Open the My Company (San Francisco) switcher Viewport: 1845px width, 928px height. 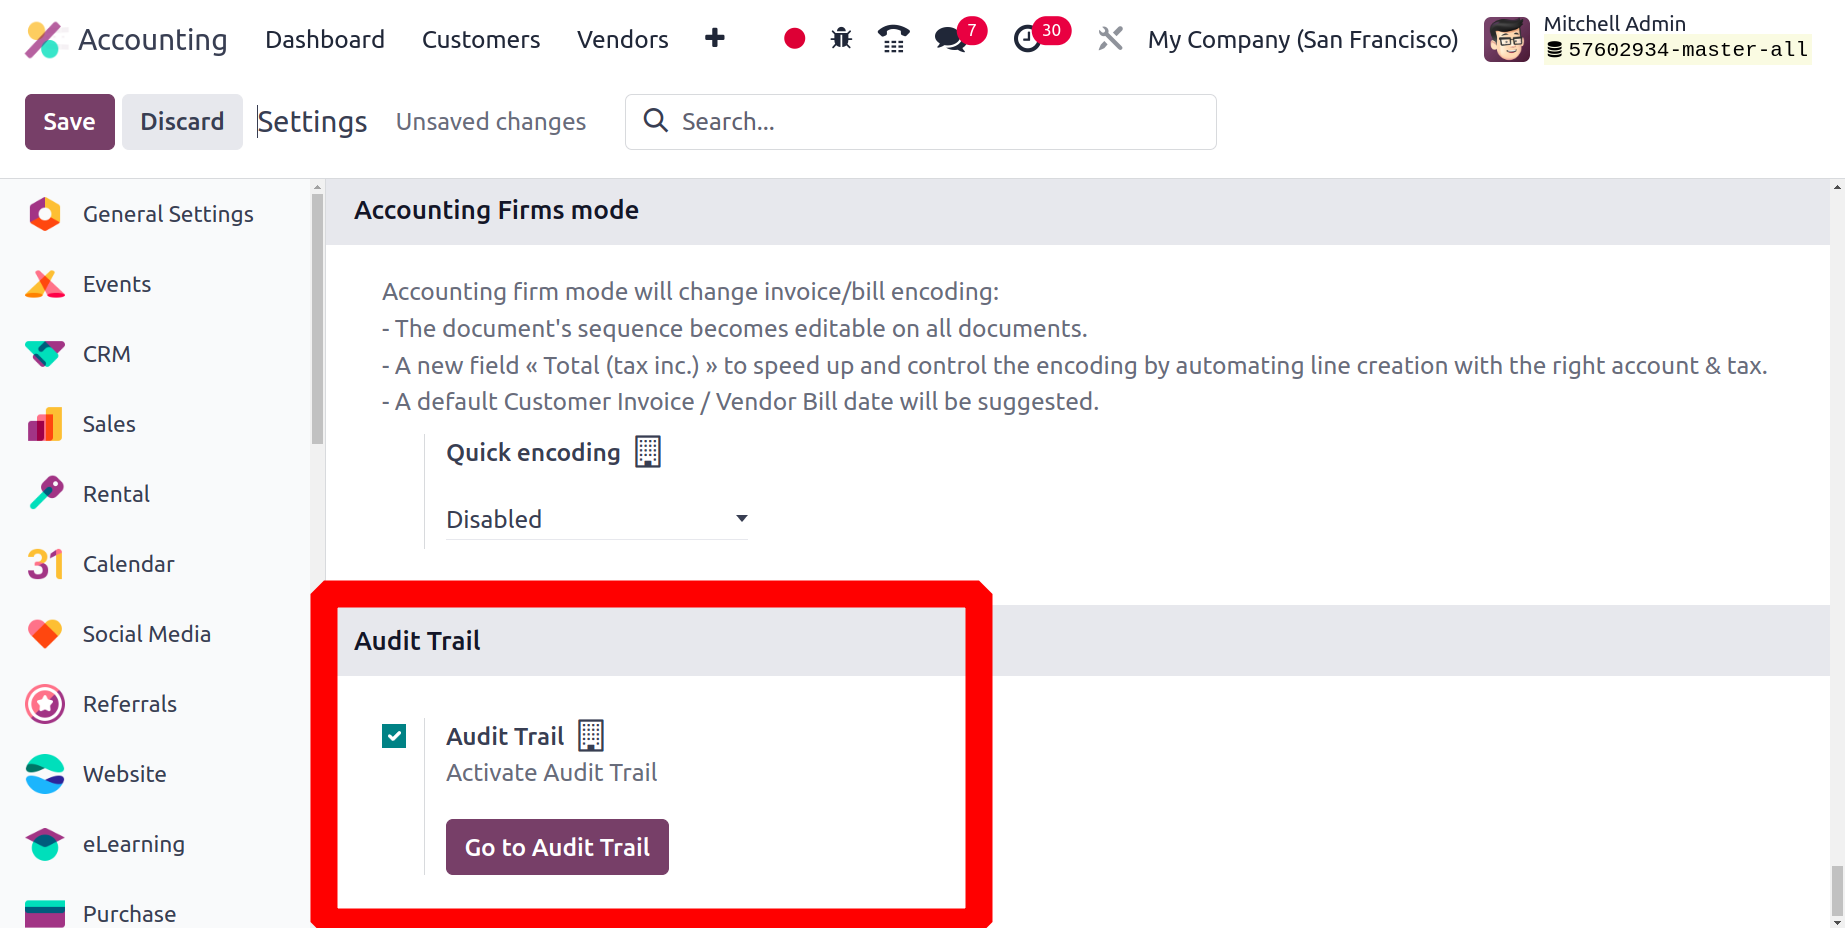point(1302,39)
